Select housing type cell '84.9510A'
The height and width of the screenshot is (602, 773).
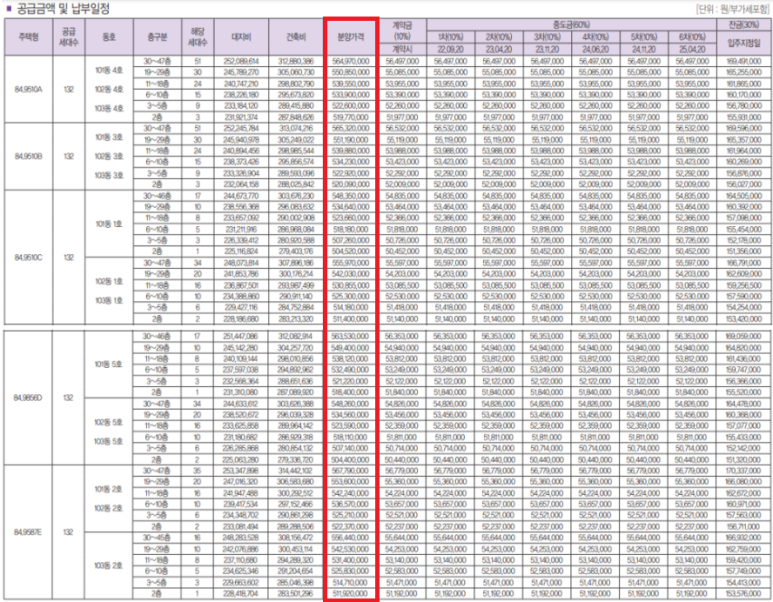pos(29,89)
